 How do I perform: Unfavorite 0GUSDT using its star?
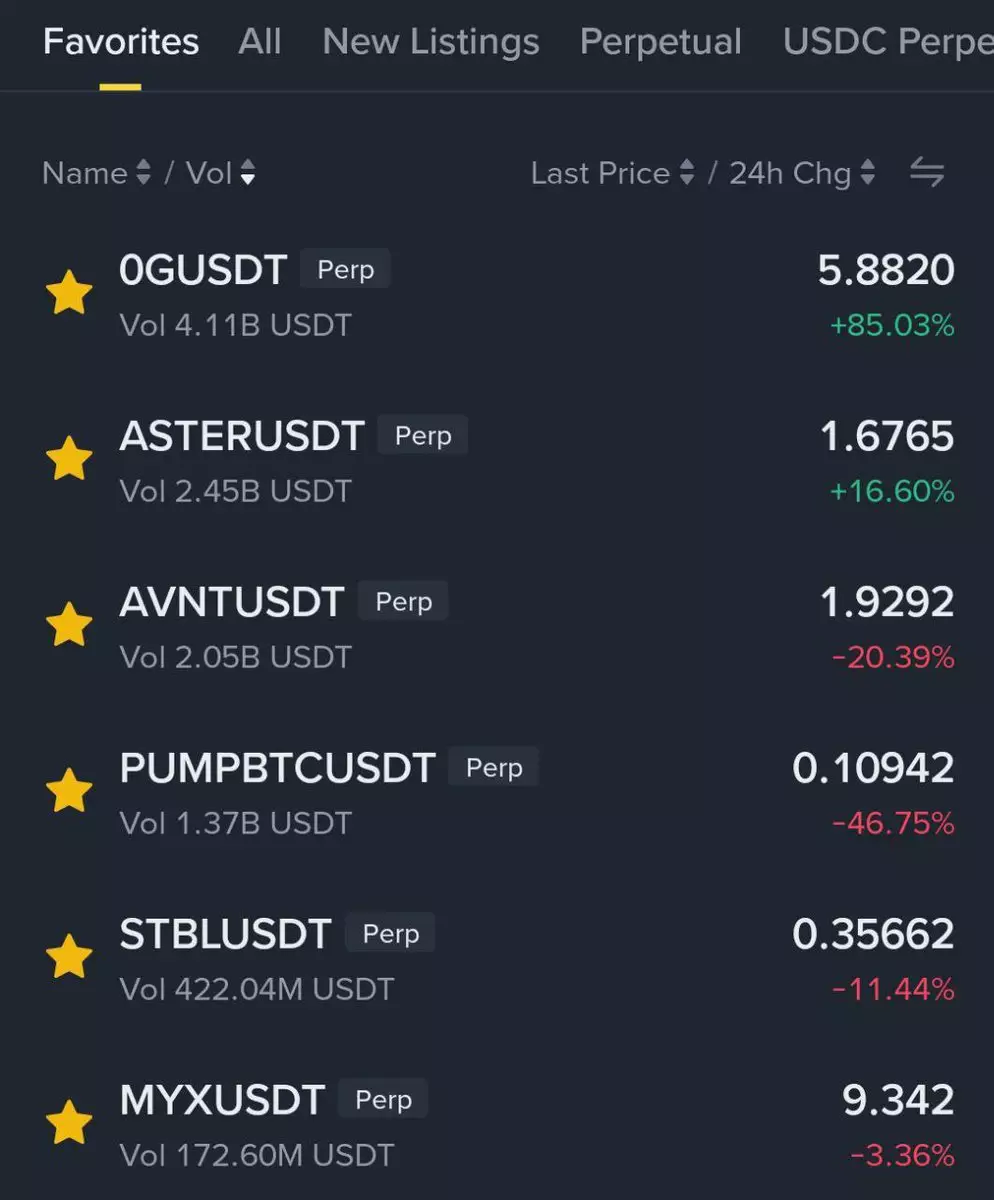pyautogui.click(x=69, y=294)
